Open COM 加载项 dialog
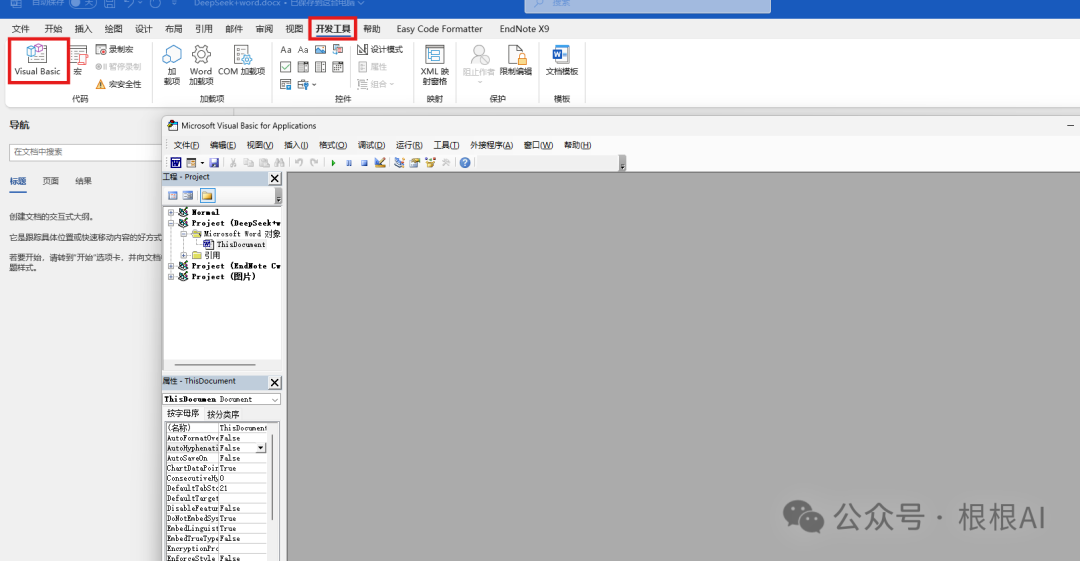1080x561 pixels. click(242, 61)
